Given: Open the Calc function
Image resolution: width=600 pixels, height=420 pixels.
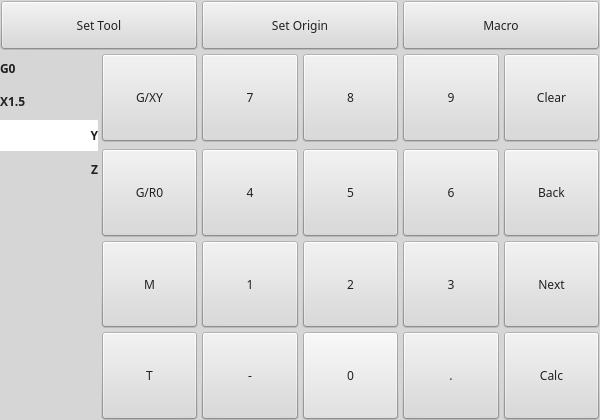Looking at the screenshot, I should [551, 375].
